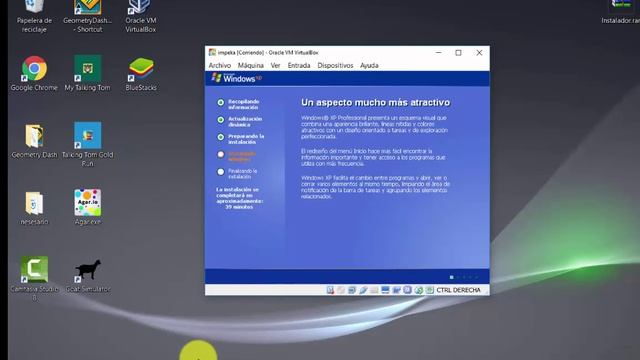Select the My Talking Tom desktop shortcut

point(87,73)
